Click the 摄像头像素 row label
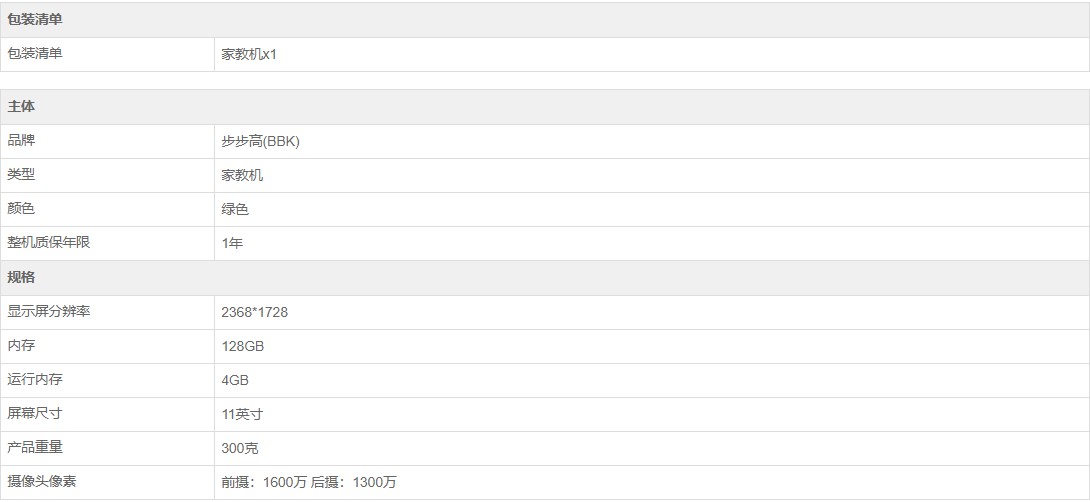This screenshot has height=502, width=1090. tap(42, 482)
